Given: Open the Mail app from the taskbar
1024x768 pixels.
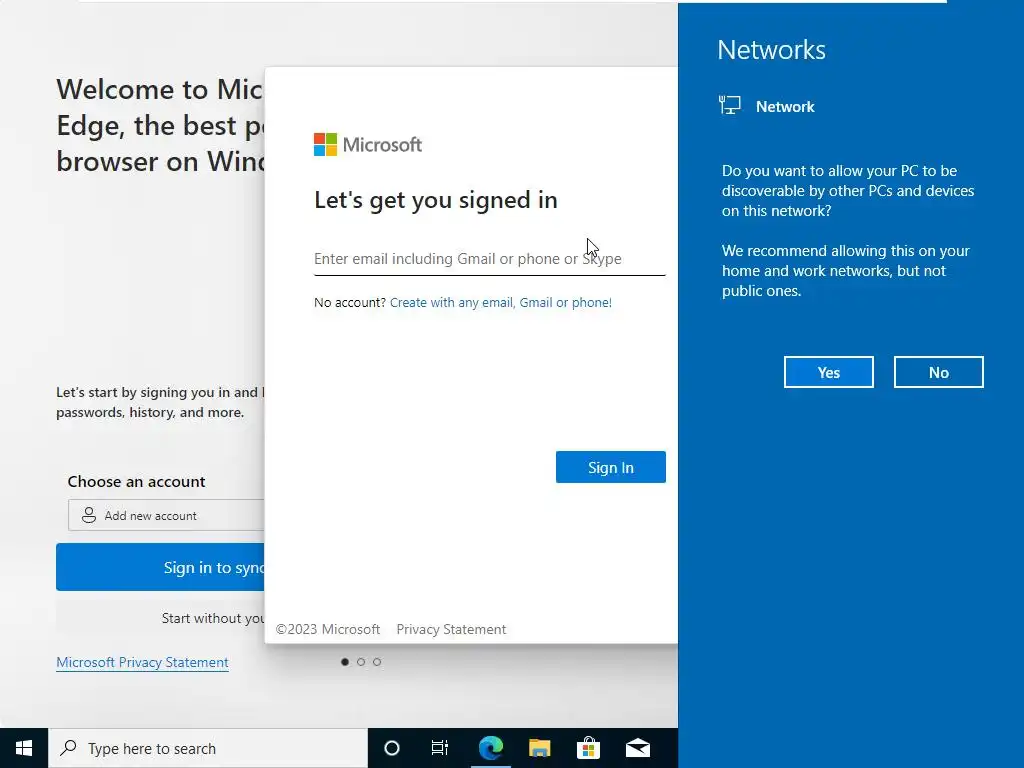Looking at the screenshot, I should pos(637,748).
